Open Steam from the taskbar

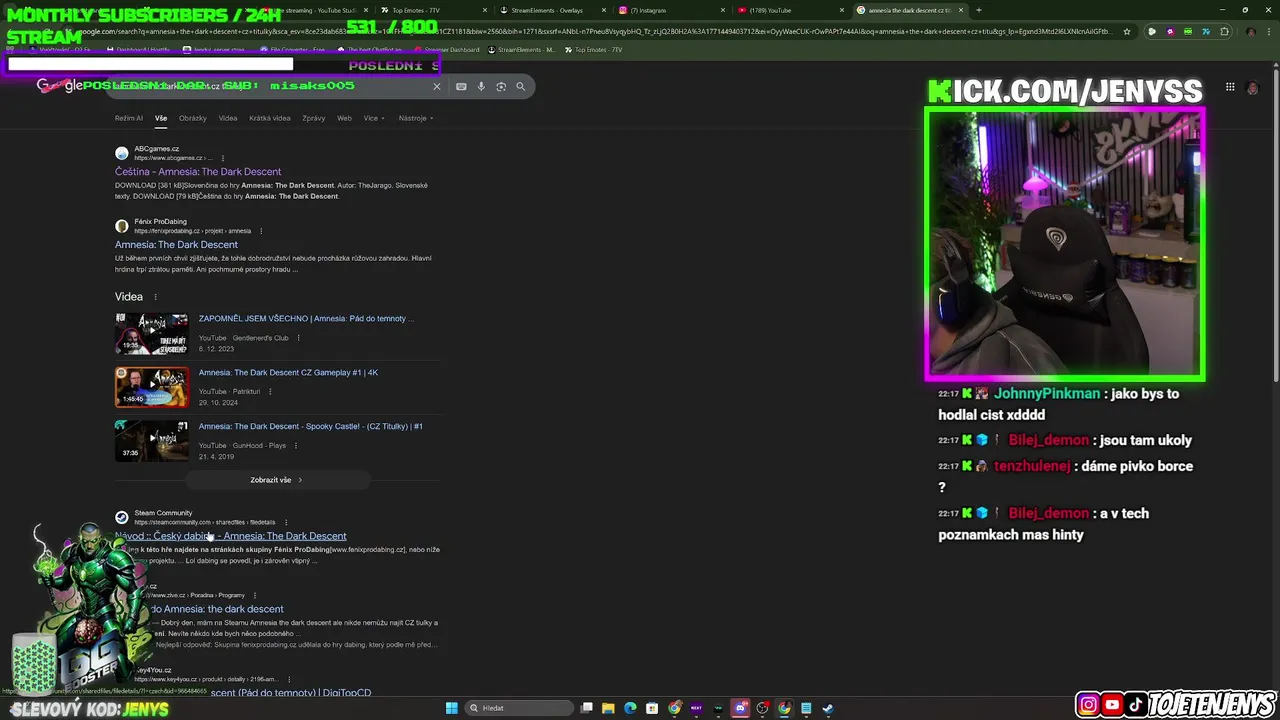828,708
